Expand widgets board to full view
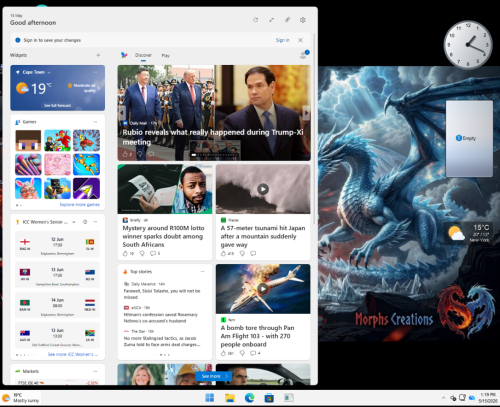 click(x=271, y=20)
